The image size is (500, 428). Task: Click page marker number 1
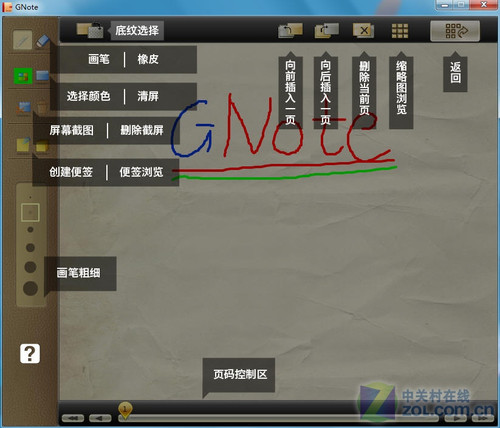click(x=125, y=410)
